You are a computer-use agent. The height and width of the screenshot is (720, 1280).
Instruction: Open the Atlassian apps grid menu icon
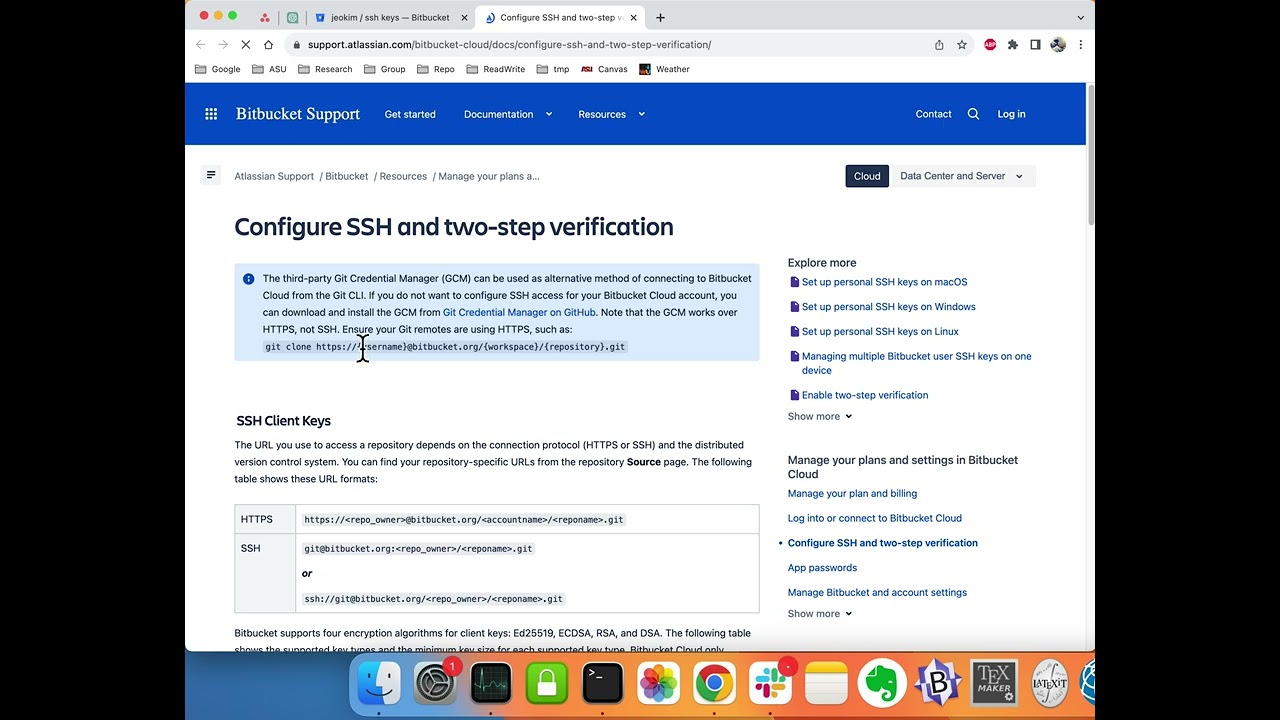211,114
